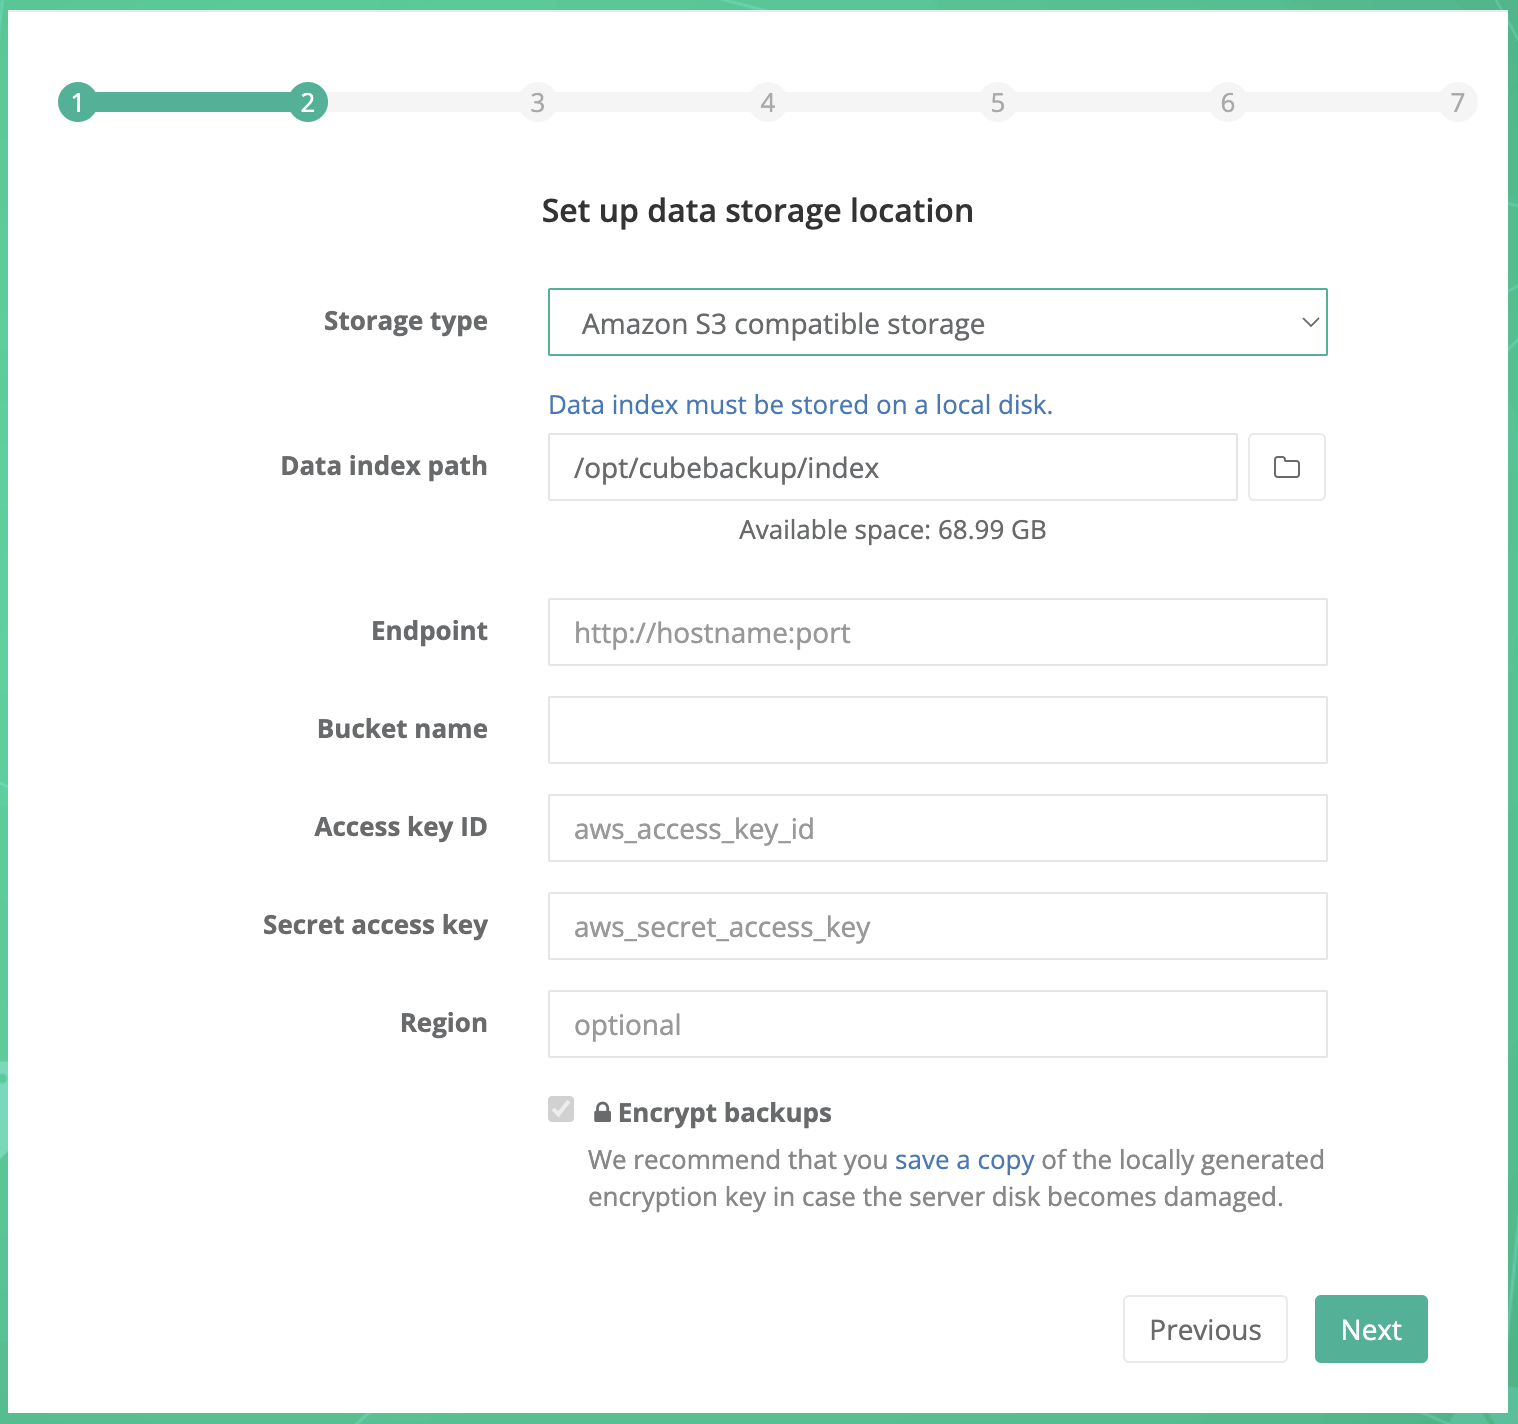Click the Next button
Viewport: 1518px width, 1424px height.
(x=1370, y=1329)
